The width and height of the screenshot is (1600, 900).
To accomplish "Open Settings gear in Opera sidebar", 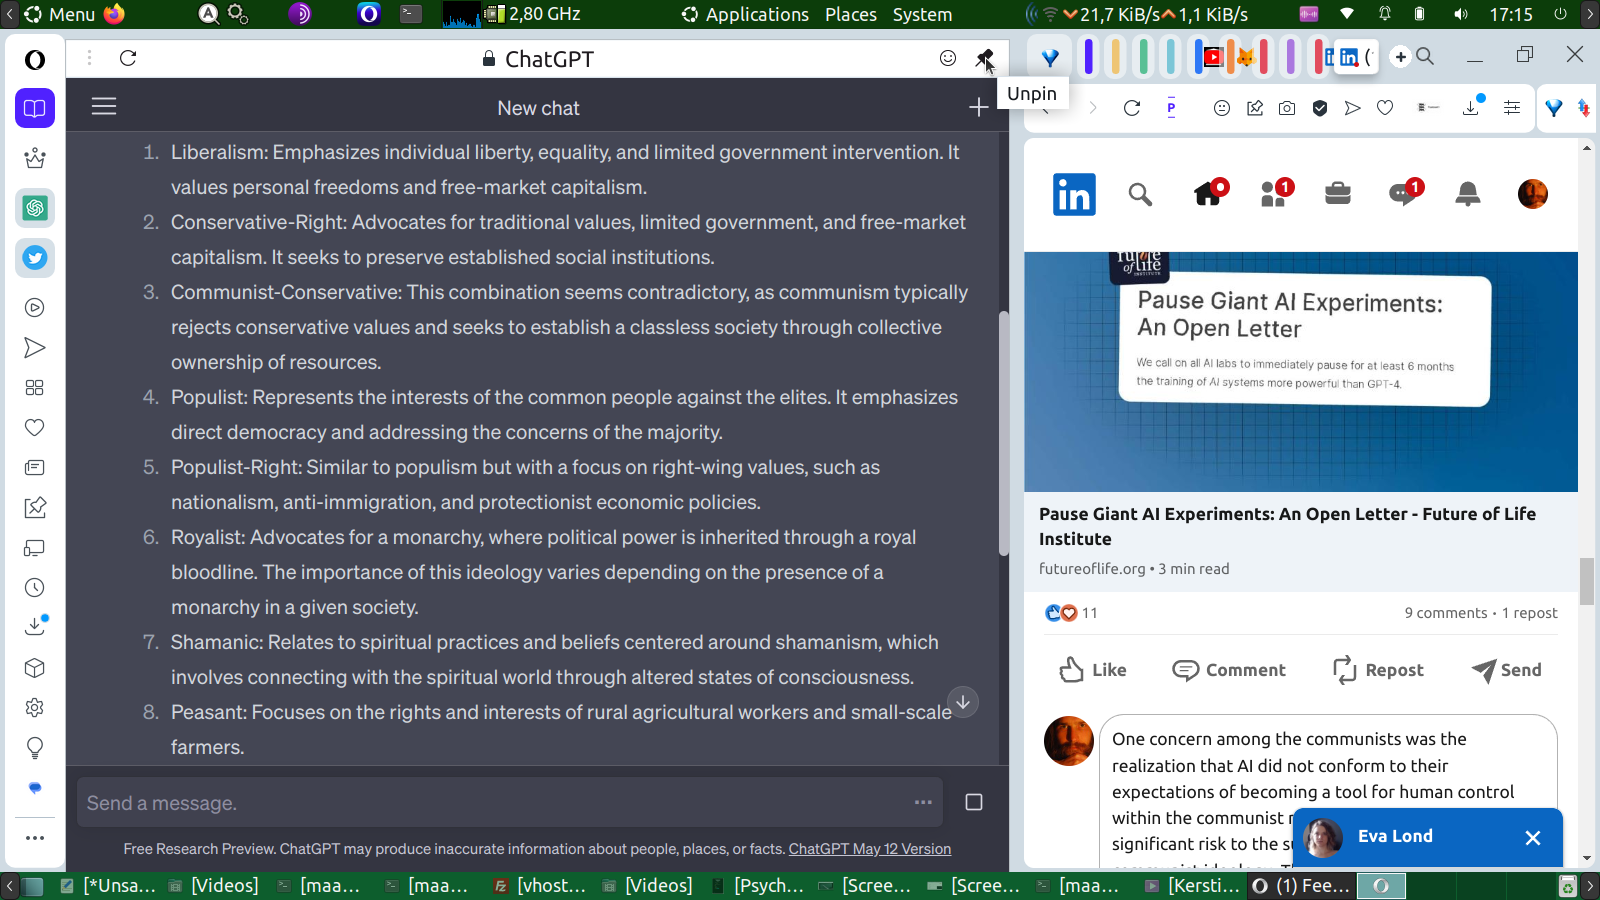I will 35,708.
